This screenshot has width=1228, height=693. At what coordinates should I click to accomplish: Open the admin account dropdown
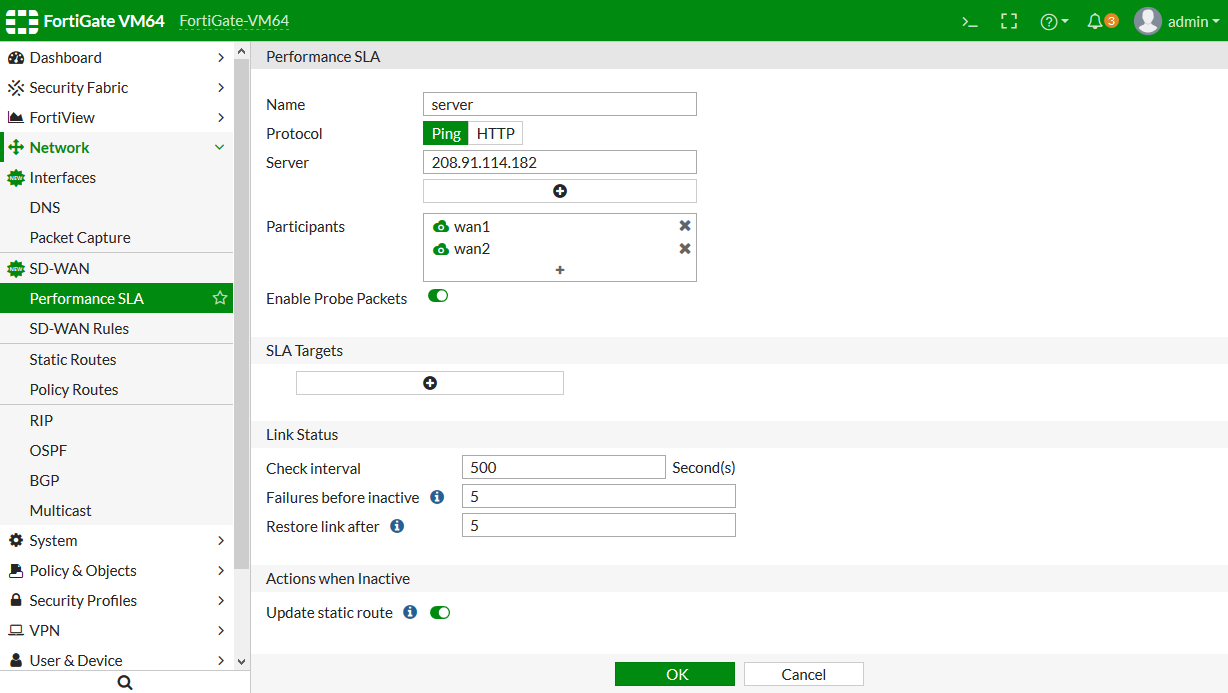pyautogui.click(x=1178, y=20)
